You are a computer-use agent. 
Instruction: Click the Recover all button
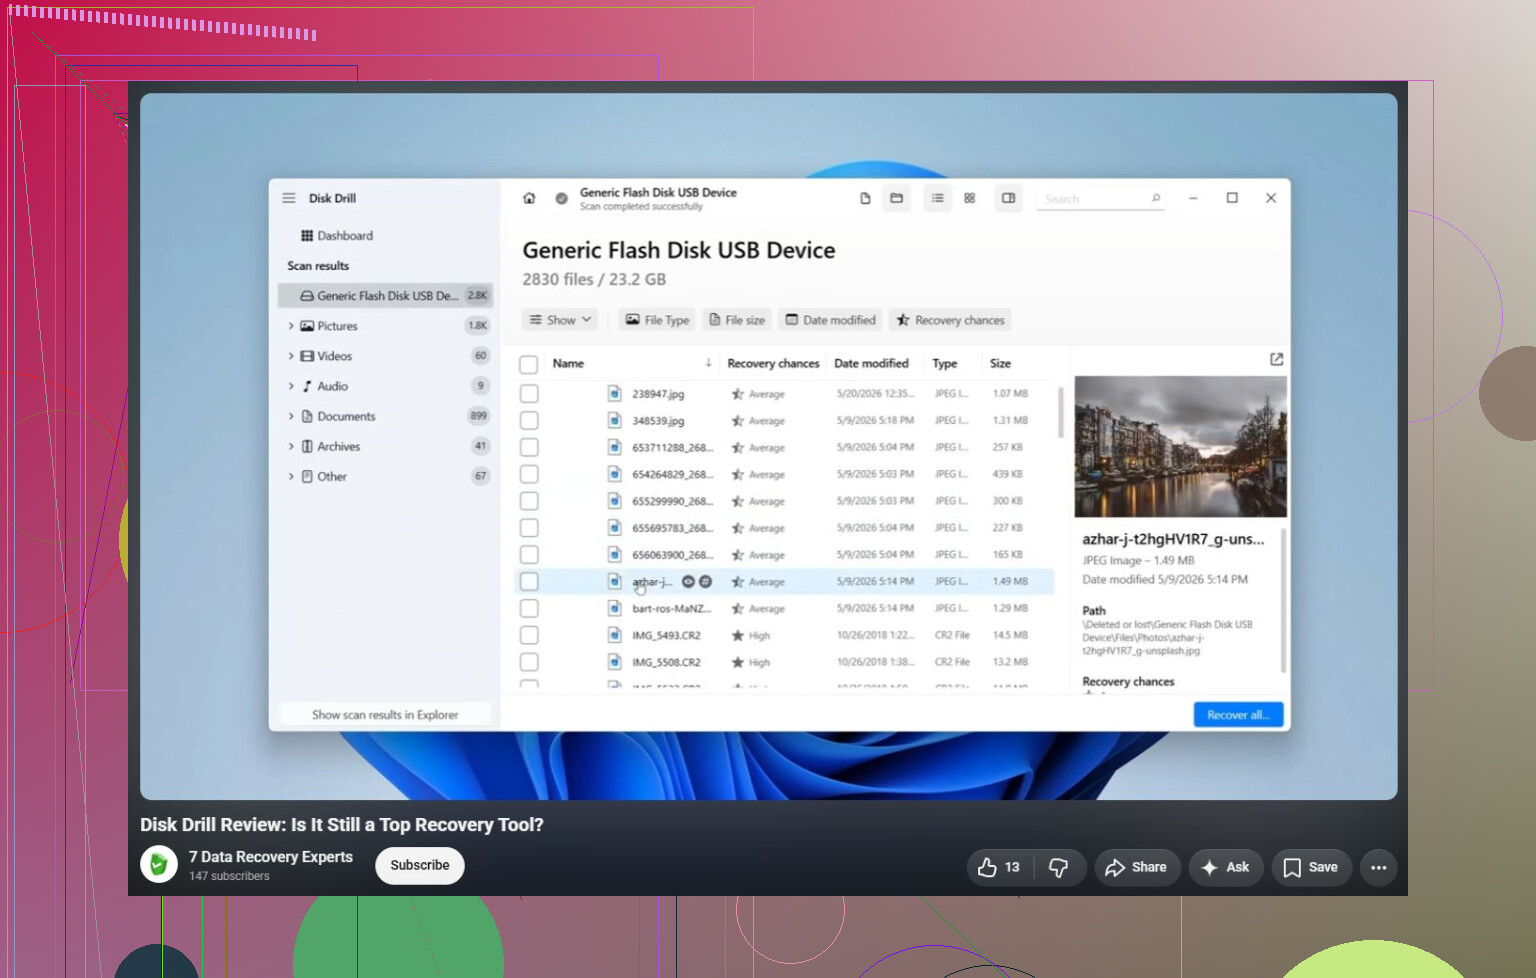[x=1238, y=715]
